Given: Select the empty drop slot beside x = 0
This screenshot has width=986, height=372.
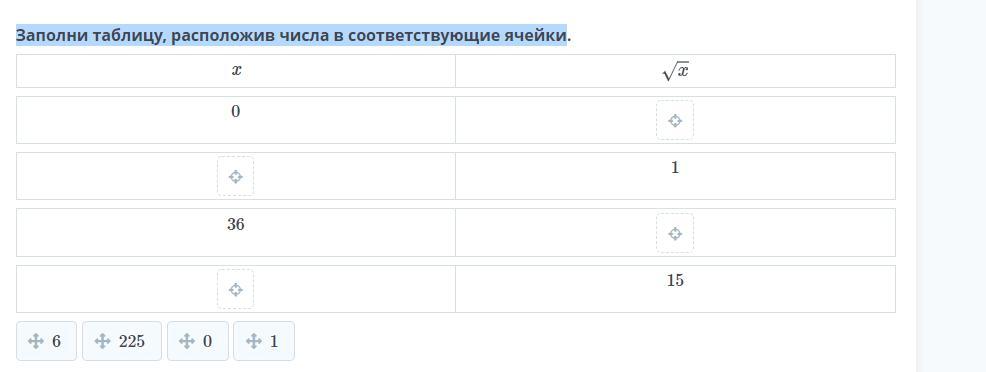Looking at the screenshot, I should click(x=675, y=120).
